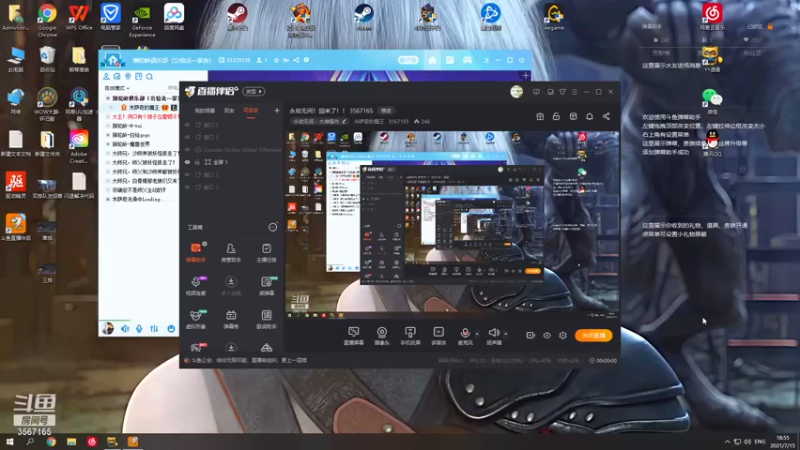Click the record video icon beside the preview eye

click(531, 335)
